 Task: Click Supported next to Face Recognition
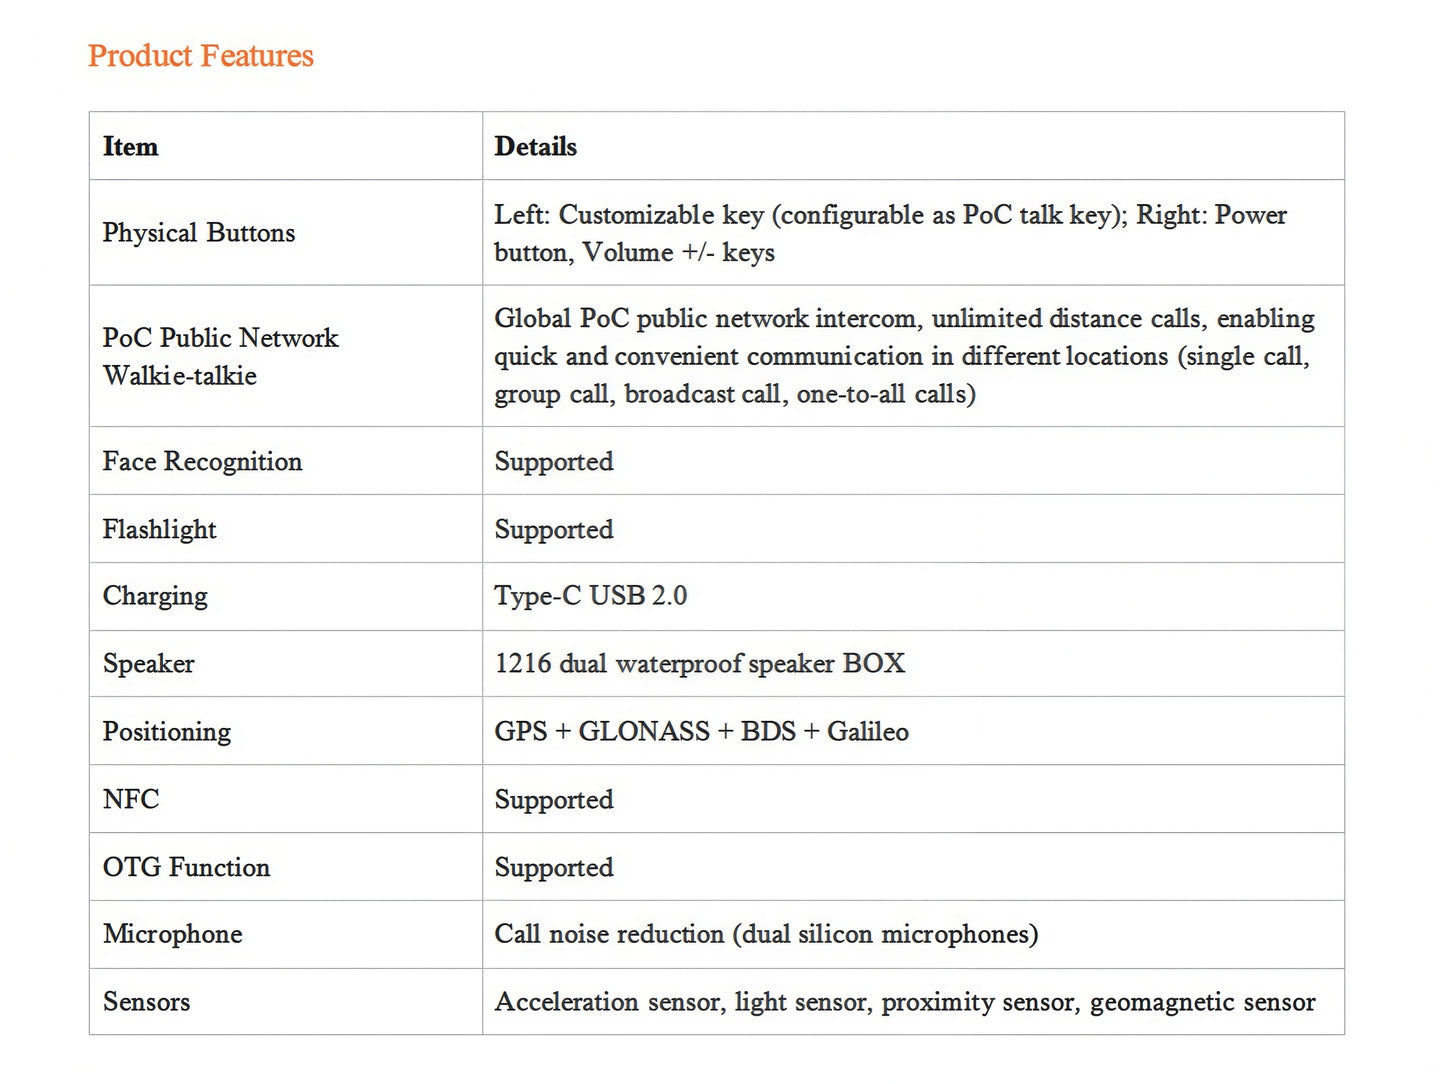pyautogui.click(x=554, y=462)
